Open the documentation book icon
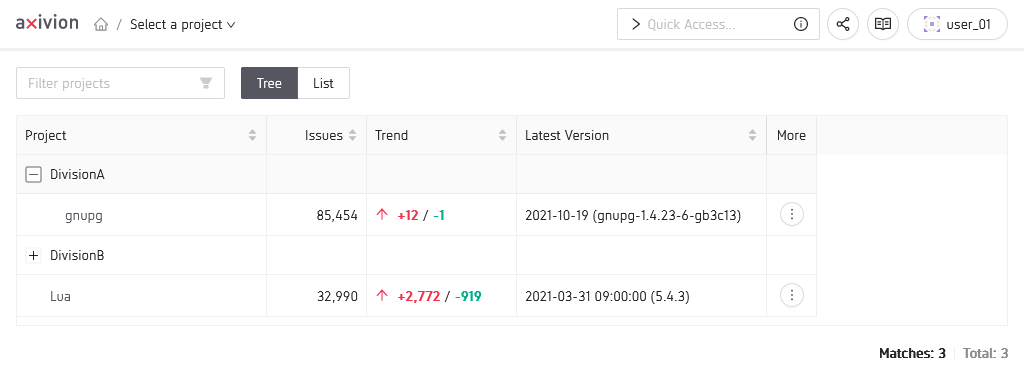The image size is (1024, 380). [883, 25]
